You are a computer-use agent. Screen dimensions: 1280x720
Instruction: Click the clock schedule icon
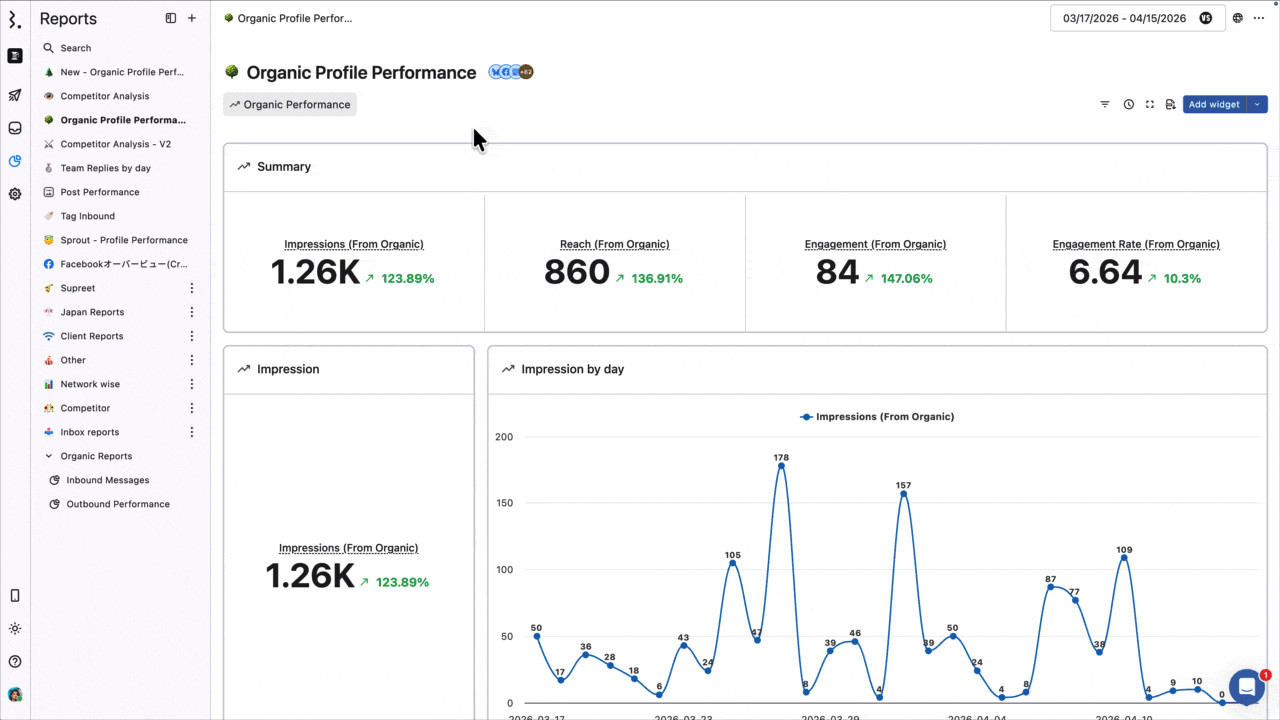pos(1128,104)
